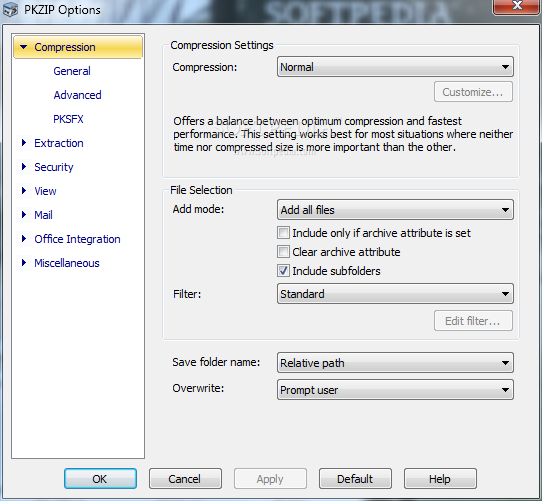The image size is (542, 501).
Task: Open the General compression page
Action: 72,71
